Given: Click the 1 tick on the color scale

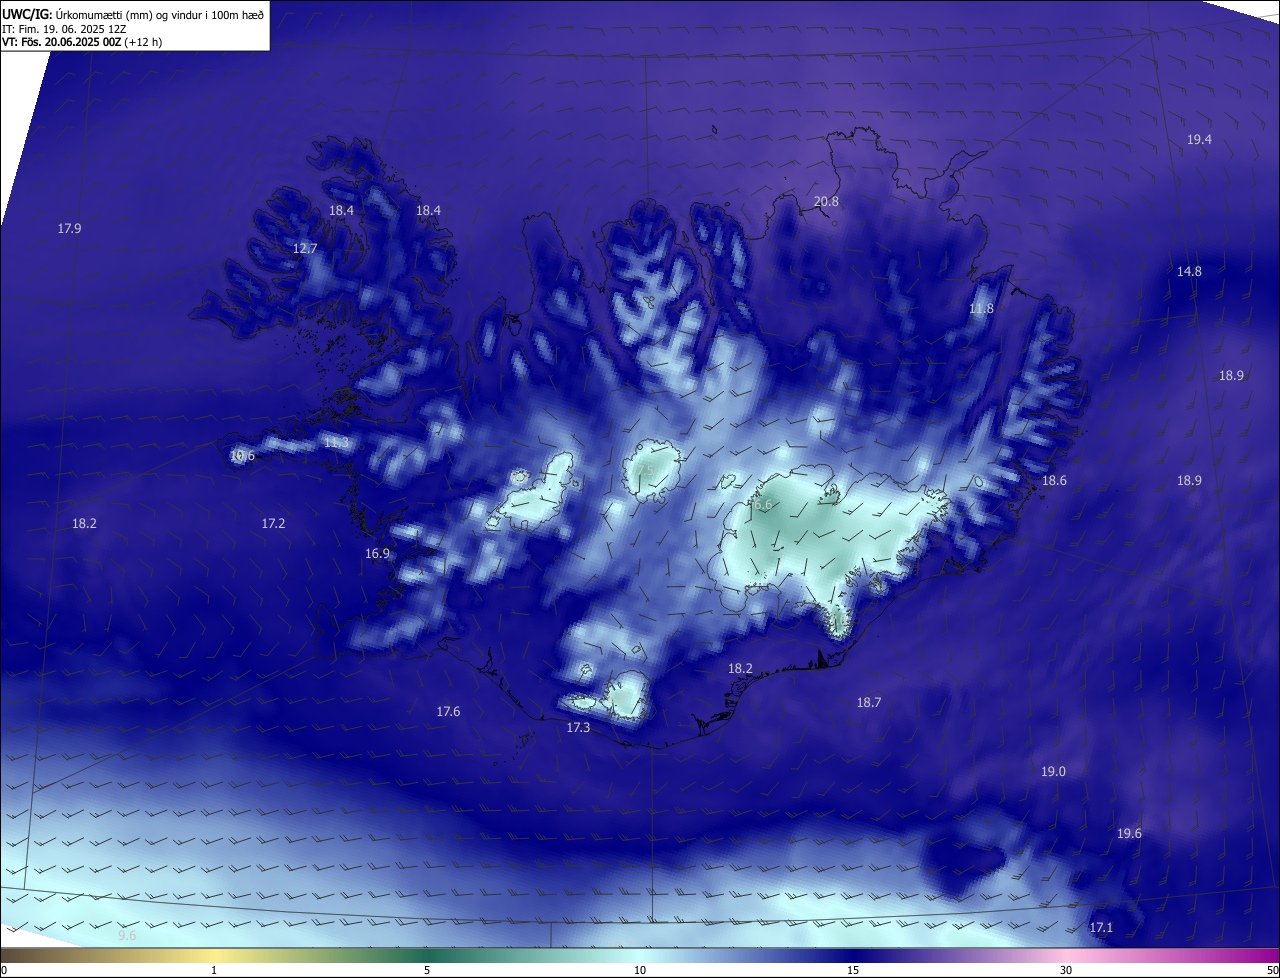Looking at the screenshot, I should 214,970.
